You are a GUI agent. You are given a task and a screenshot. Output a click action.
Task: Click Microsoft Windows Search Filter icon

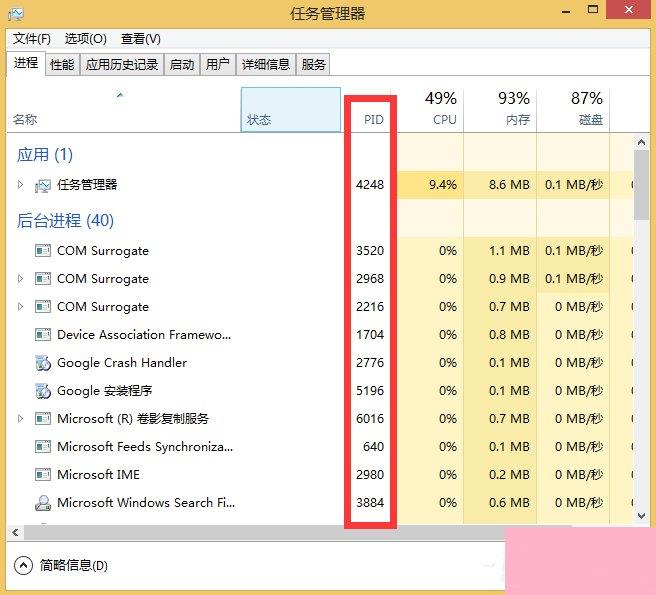[x=43, y=503]
